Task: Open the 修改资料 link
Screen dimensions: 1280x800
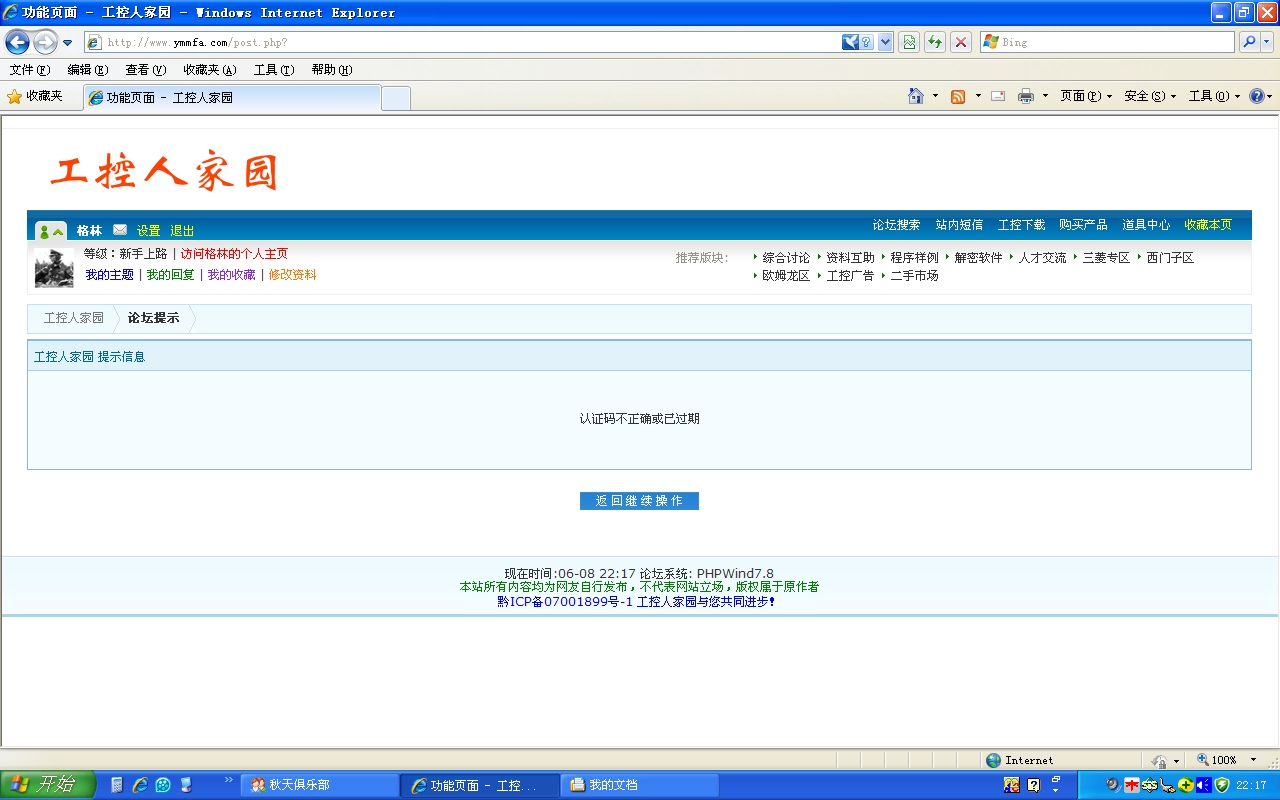Action: point(292,275)
